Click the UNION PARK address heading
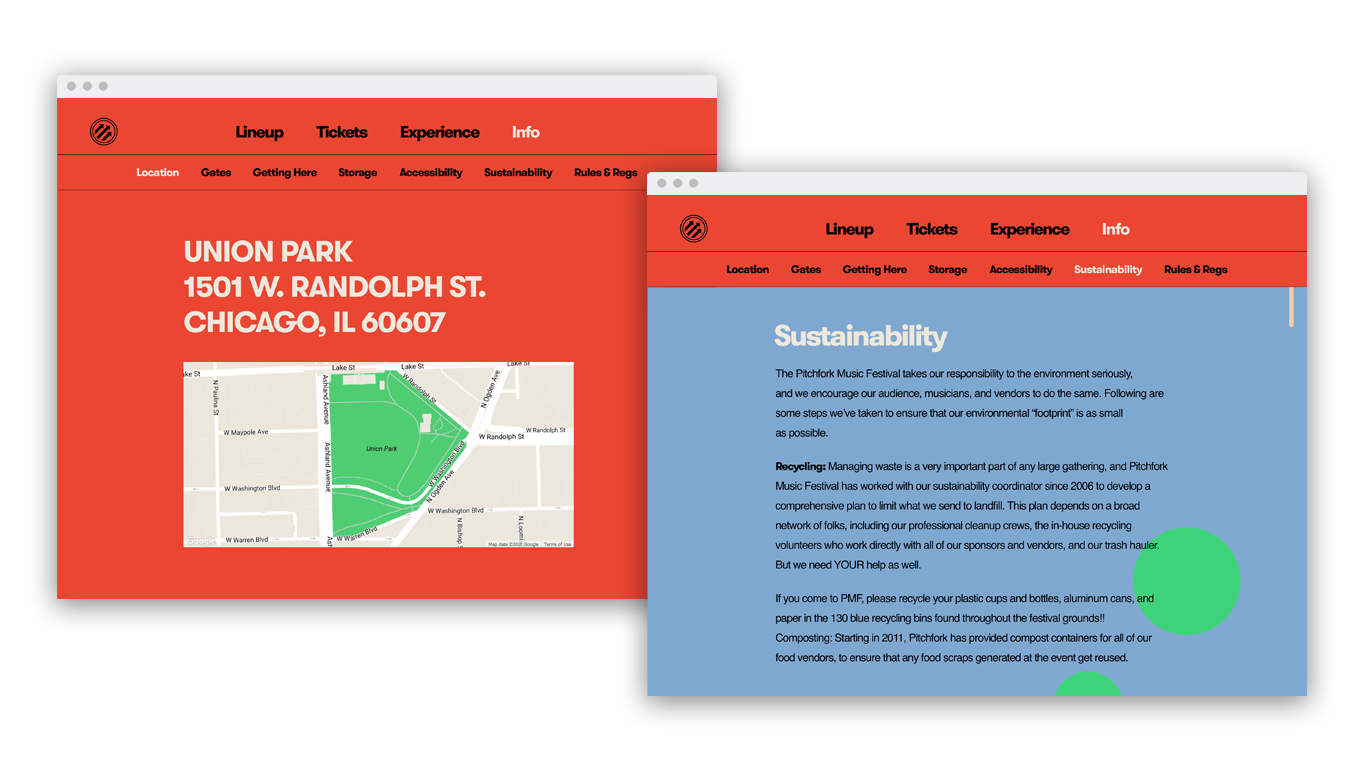The image size is (1366, 768). 268,251
